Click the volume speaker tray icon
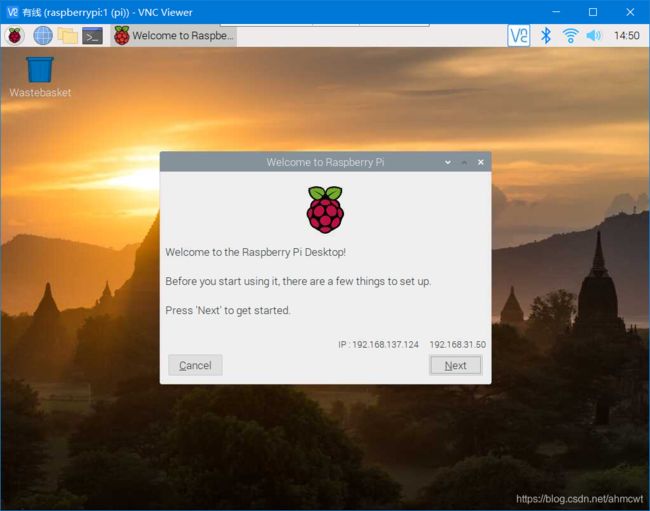 tap(594, 36)
